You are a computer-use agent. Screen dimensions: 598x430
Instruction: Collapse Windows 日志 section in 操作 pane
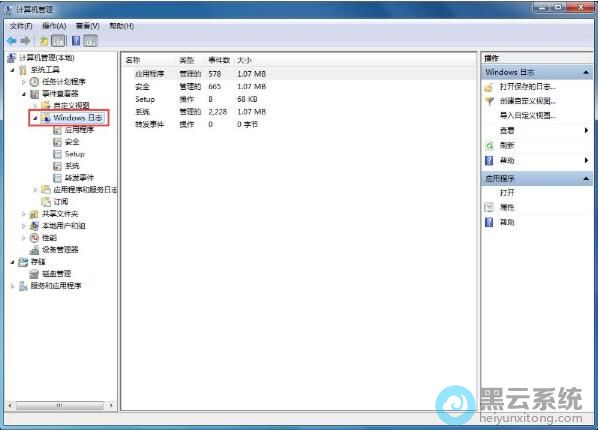[586, 72]
